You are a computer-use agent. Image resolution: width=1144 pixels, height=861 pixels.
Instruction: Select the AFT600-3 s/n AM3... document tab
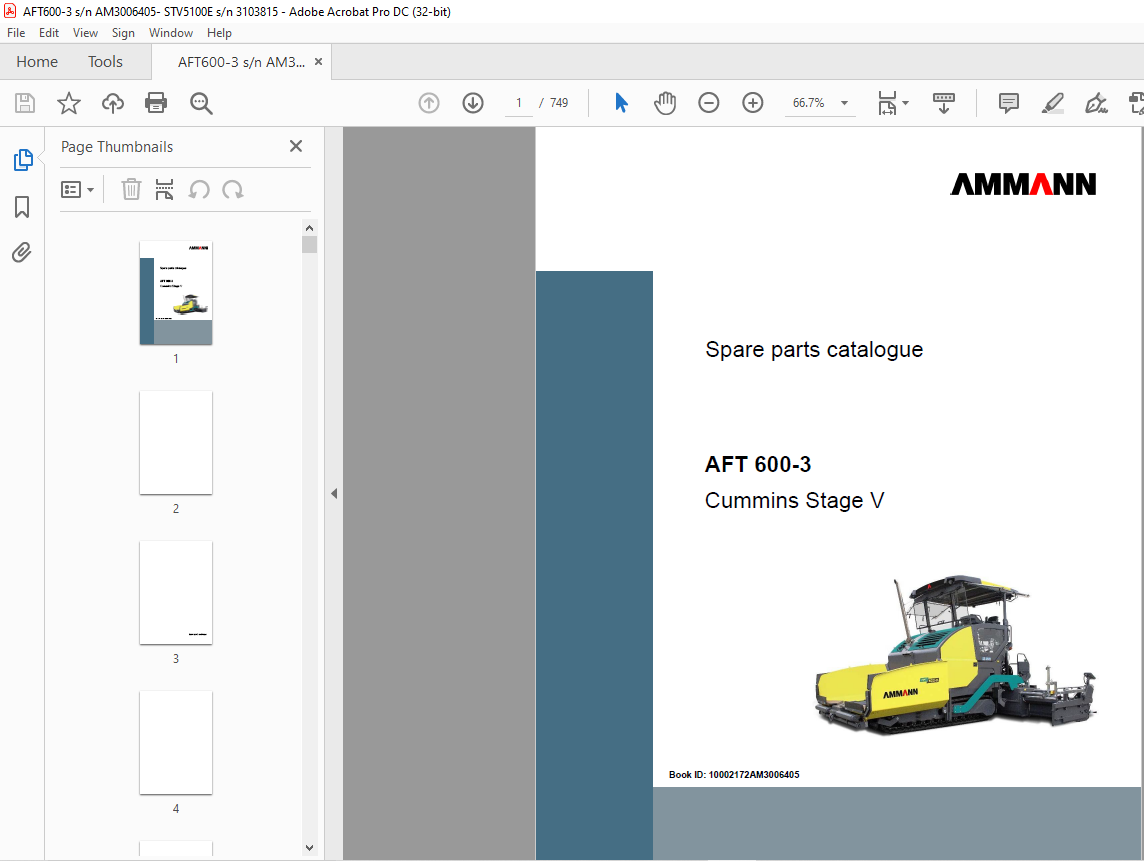(x=241, y=62)
